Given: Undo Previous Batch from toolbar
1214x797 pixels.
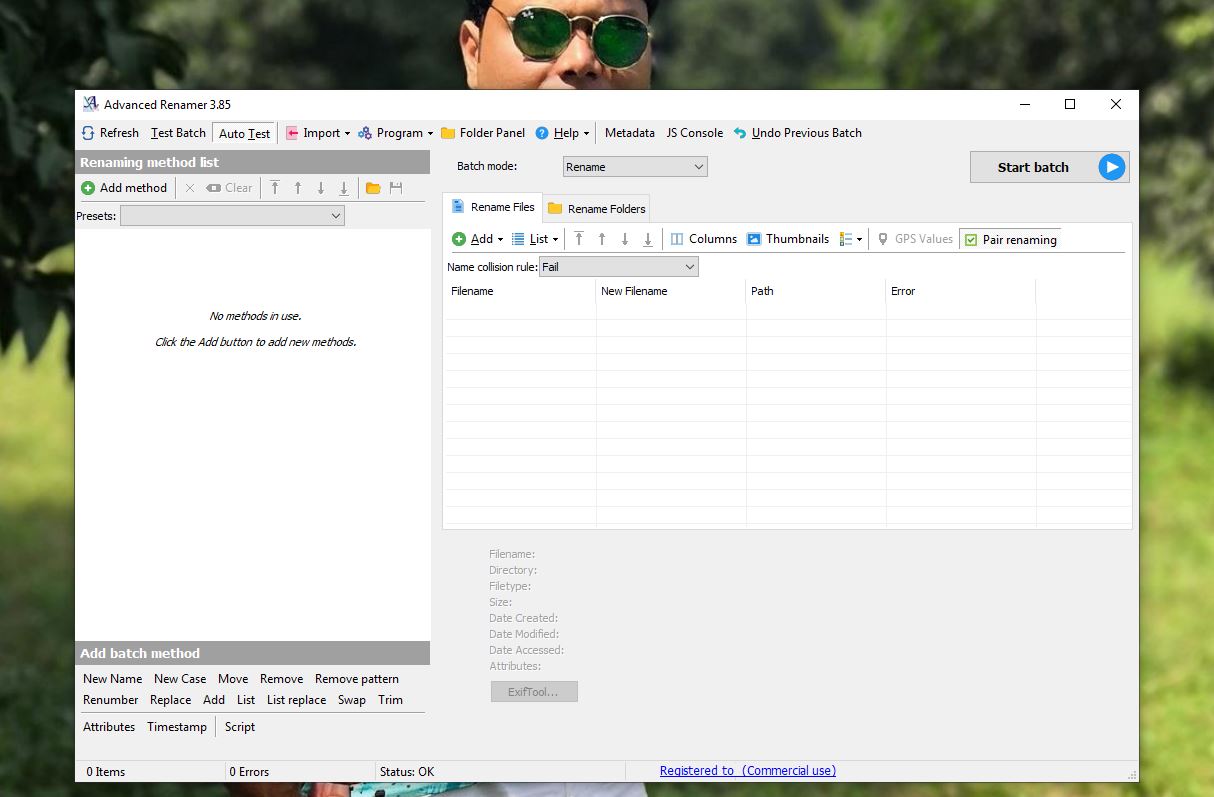Looking at the screenshot, I should (x=798, y=133).
